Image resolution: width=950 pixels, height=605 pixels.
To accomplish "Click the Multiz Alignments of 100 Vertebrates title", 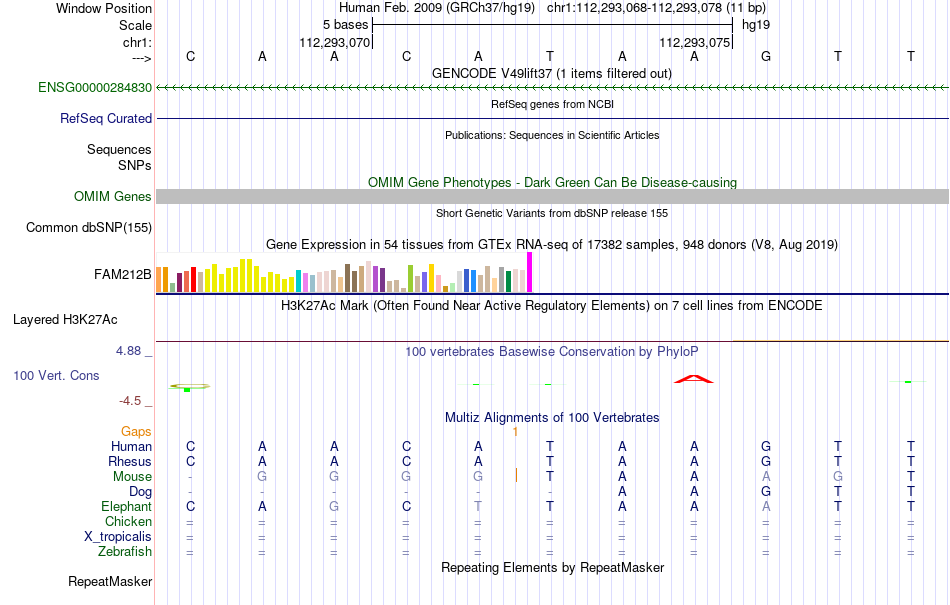I will tap(552, 417).
